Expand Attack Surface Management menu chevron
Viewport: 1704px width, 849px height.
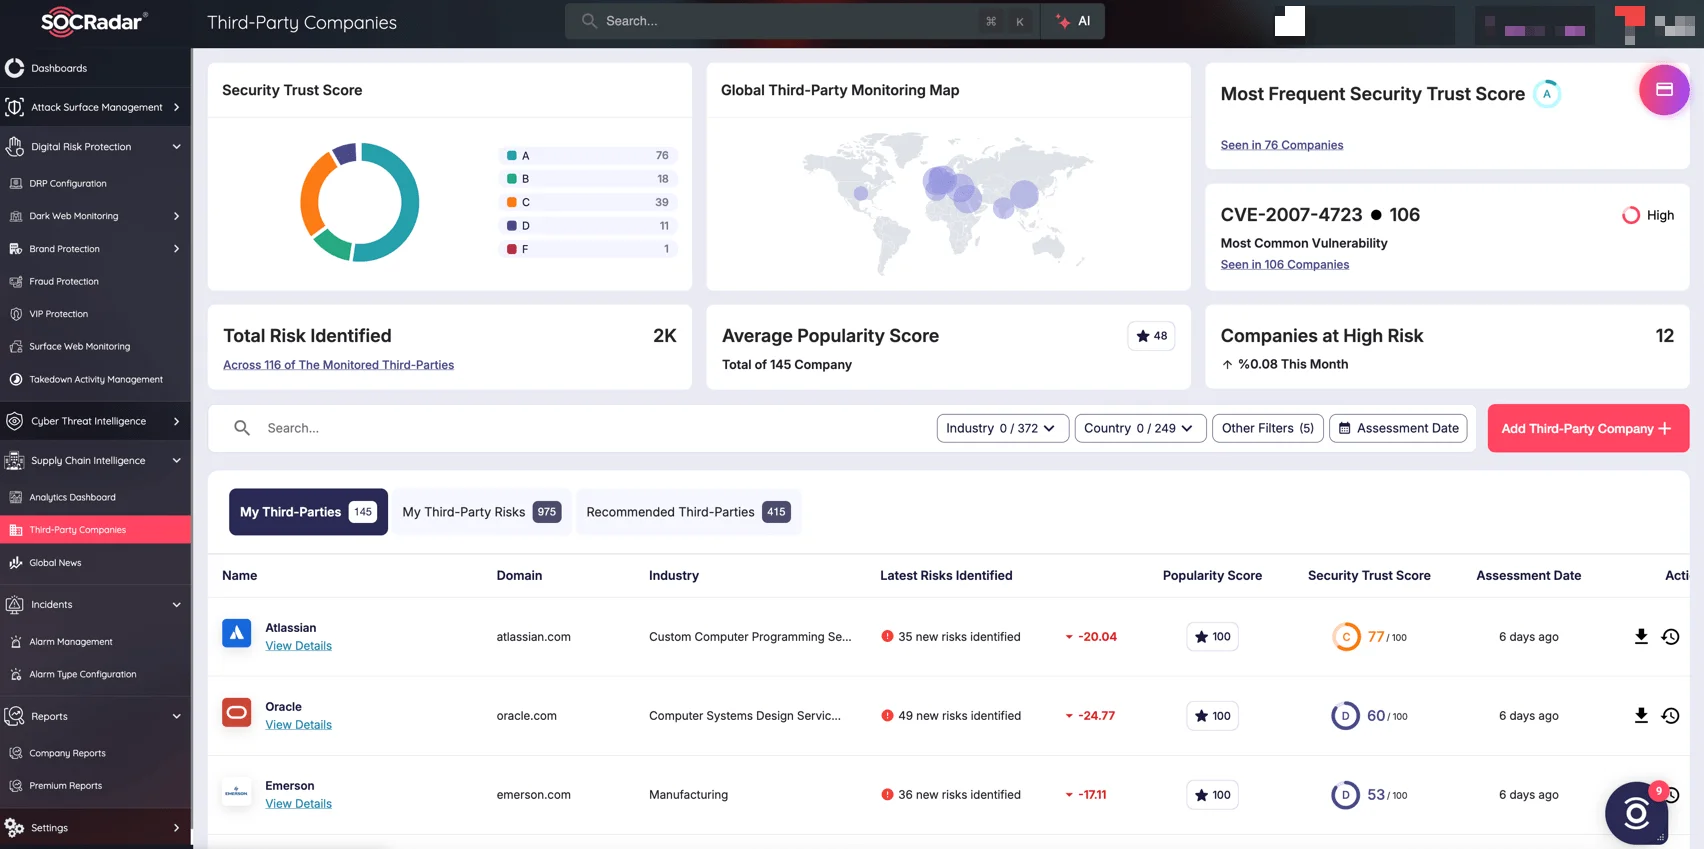pos(176,107)
